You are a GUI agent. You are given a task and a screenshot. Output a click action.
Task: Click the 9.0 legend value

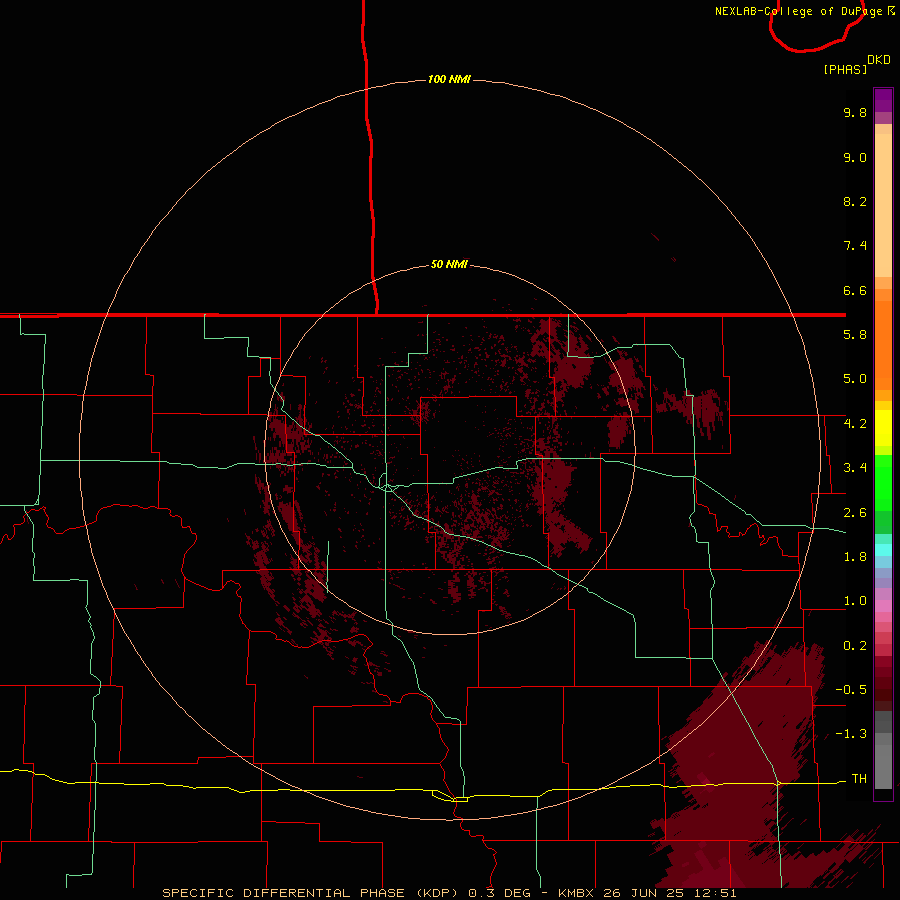click(855, 157)
